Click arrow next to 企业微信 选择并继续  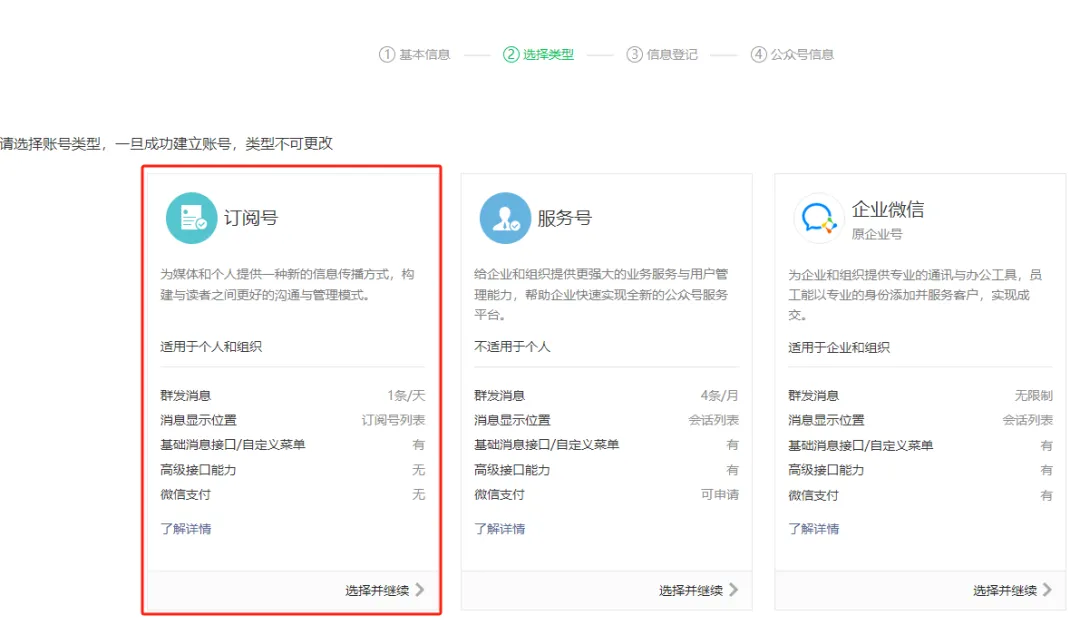click(x=1047, y=590)
